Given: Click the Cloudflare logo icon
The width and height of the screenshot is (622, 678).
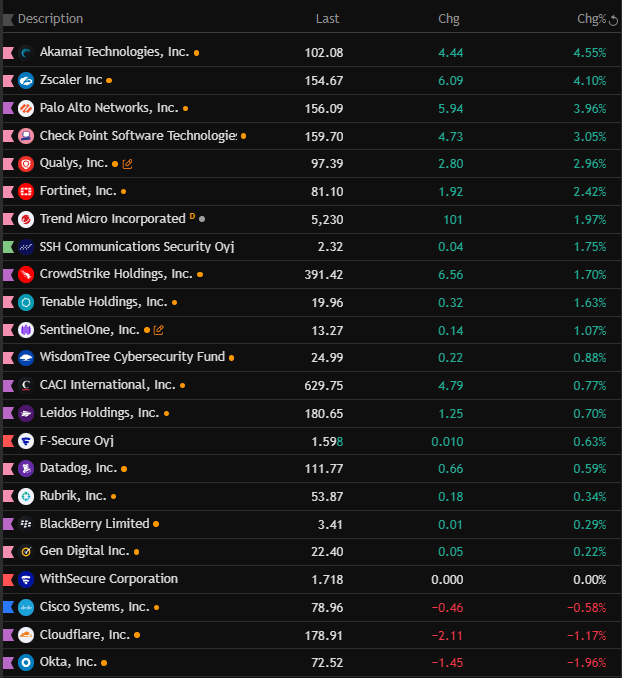Looking at the screenshot, I should [x=26, y=635].
